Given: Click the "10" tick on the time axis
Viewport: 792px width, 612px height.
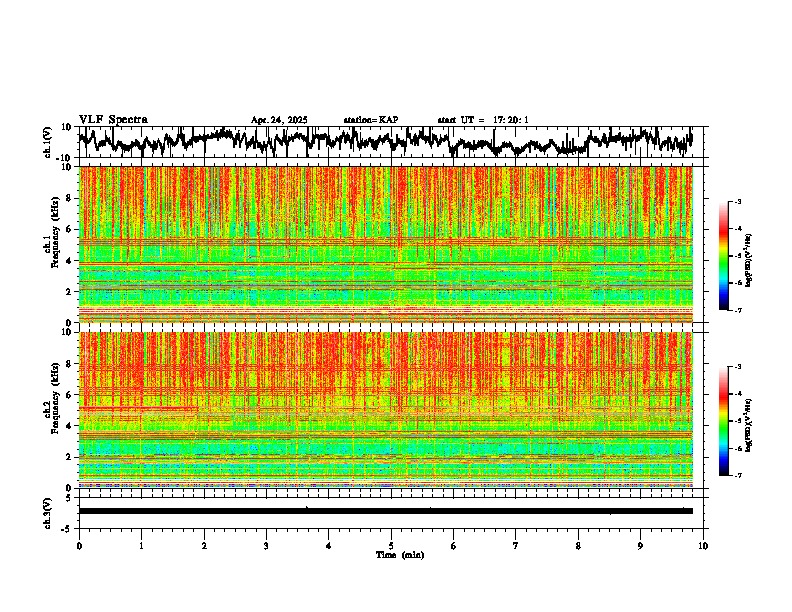Looking at the screenshot, I should (703, 546).
